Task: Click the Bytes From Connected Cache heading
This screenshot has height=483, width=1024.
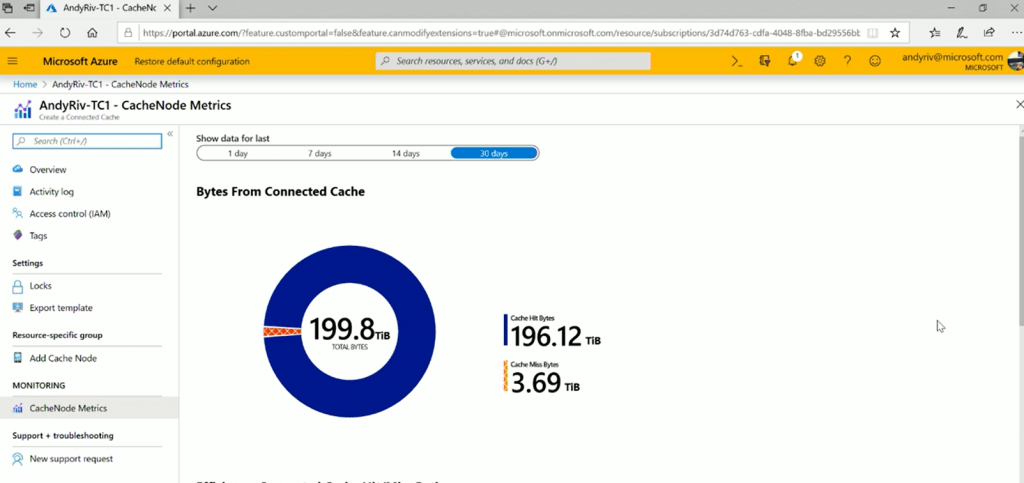Action: point(280,192)
